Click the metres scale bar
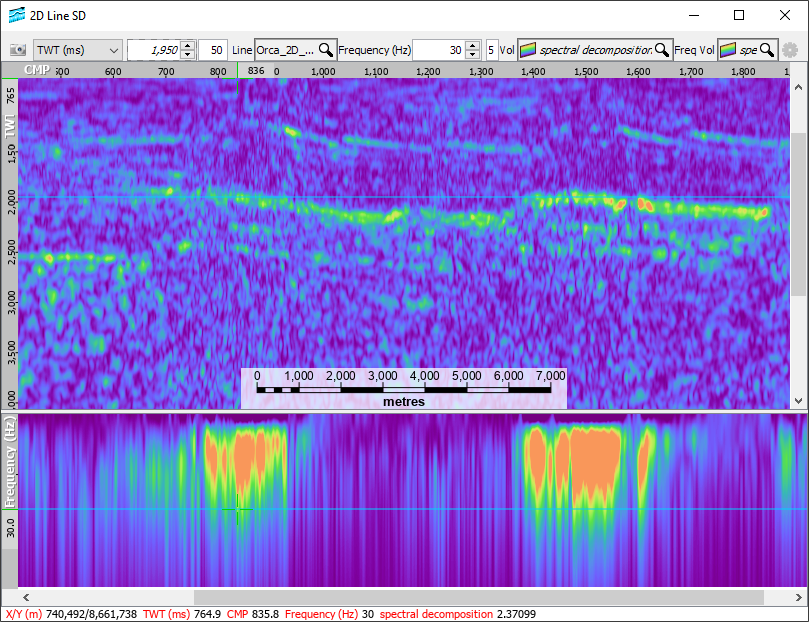Viewport: 809px width, 622px height. tap(404, 388)
